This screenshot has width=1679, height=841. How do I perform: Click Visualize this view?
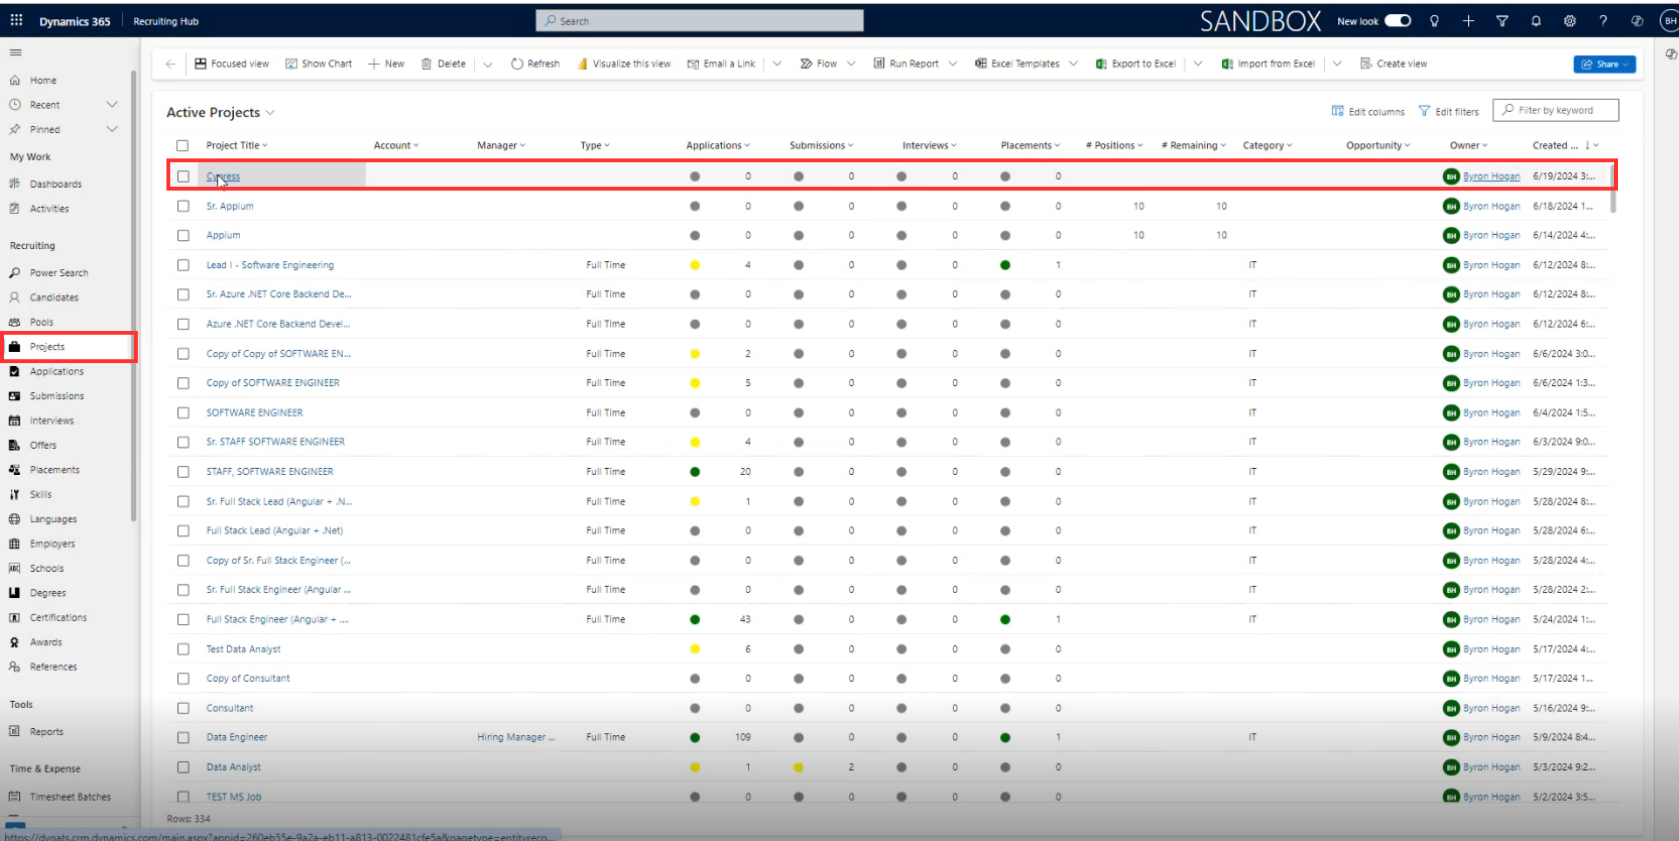[624, 64]
